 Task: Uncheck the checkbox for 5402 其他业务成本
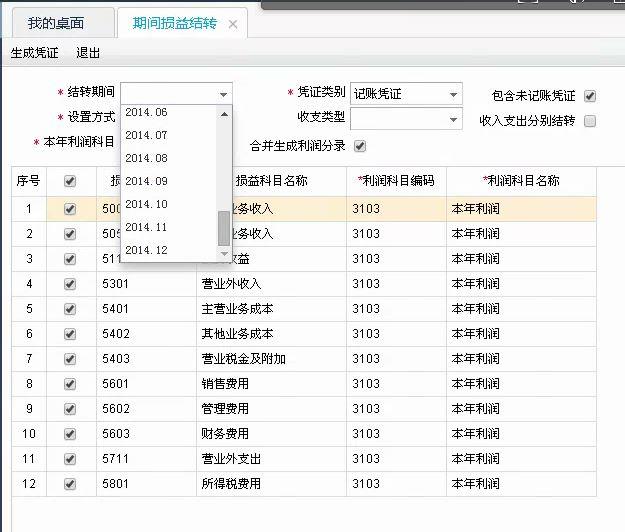tap(70, 334)
